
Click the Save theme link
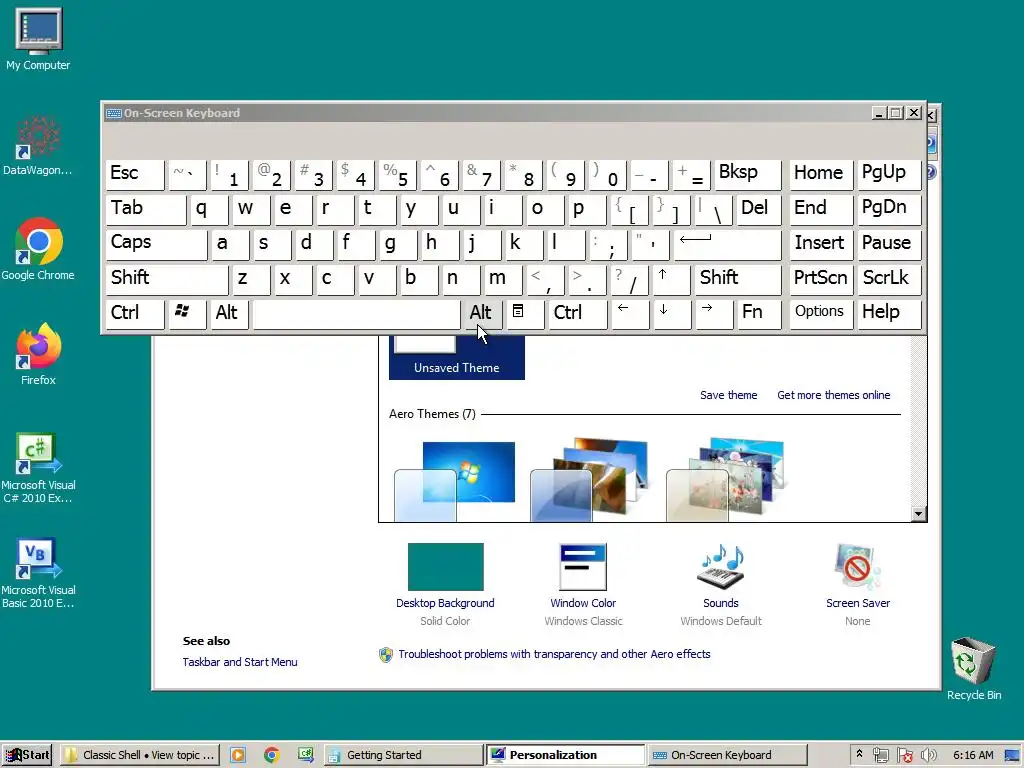pyautogui.click(x=729, y=395)
